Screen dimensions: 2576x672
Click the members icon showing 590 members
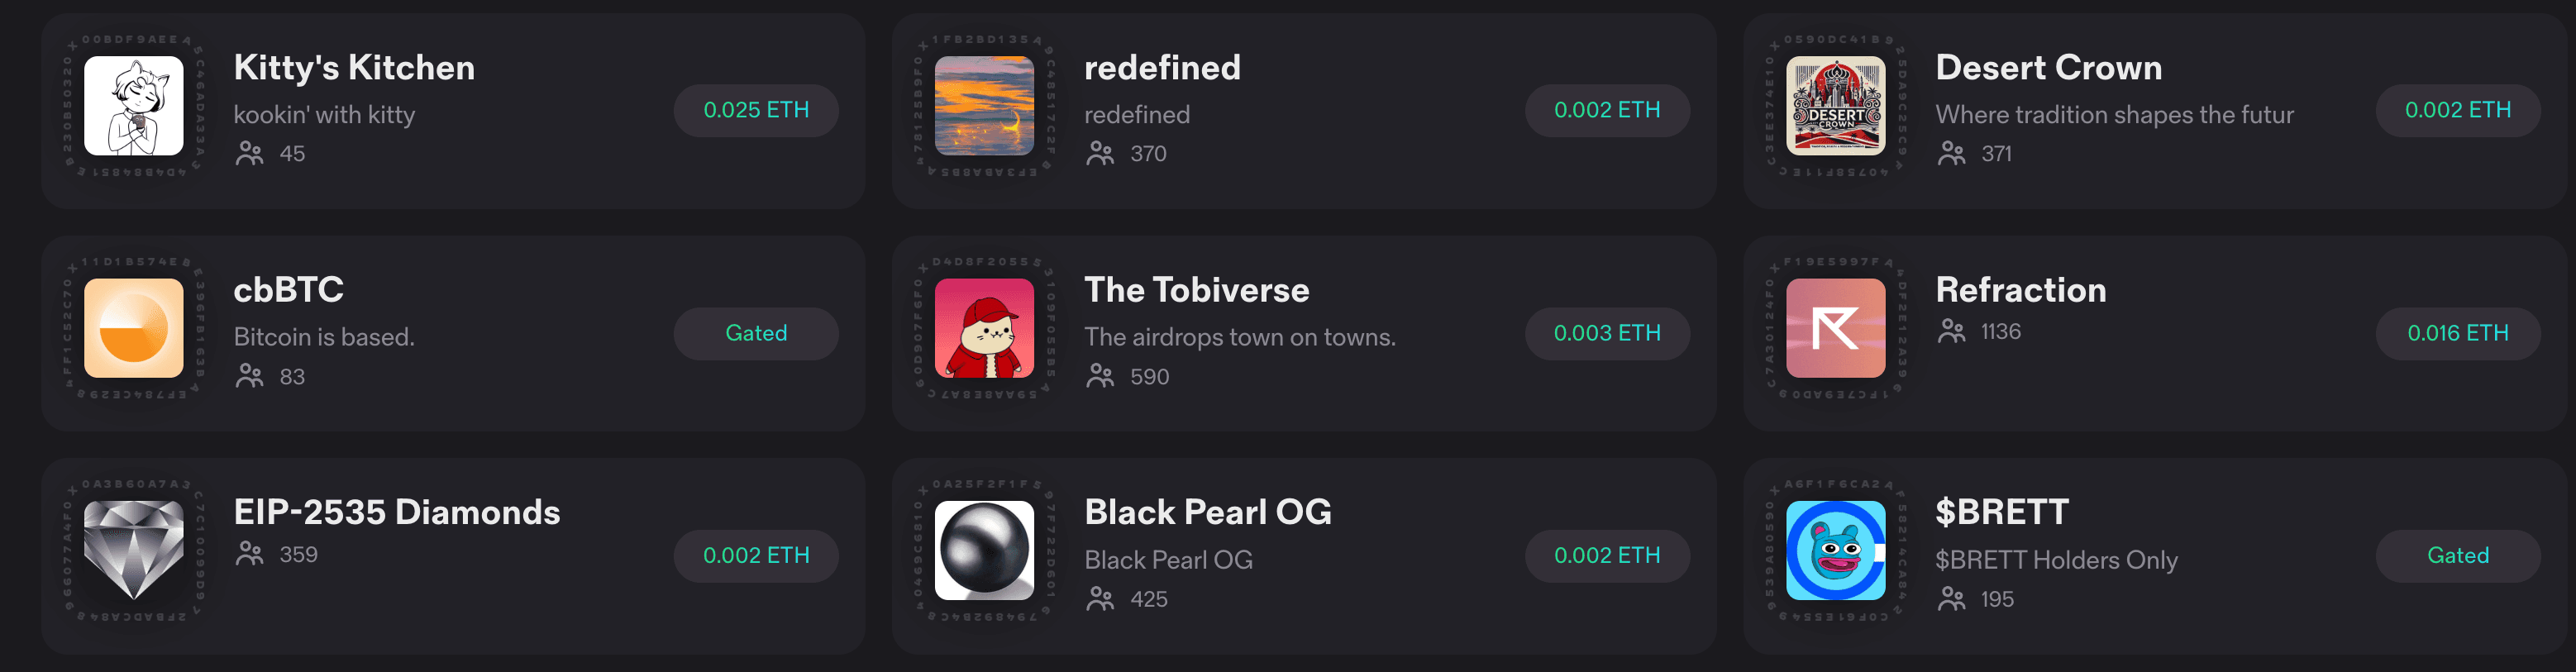(1100, 376)
